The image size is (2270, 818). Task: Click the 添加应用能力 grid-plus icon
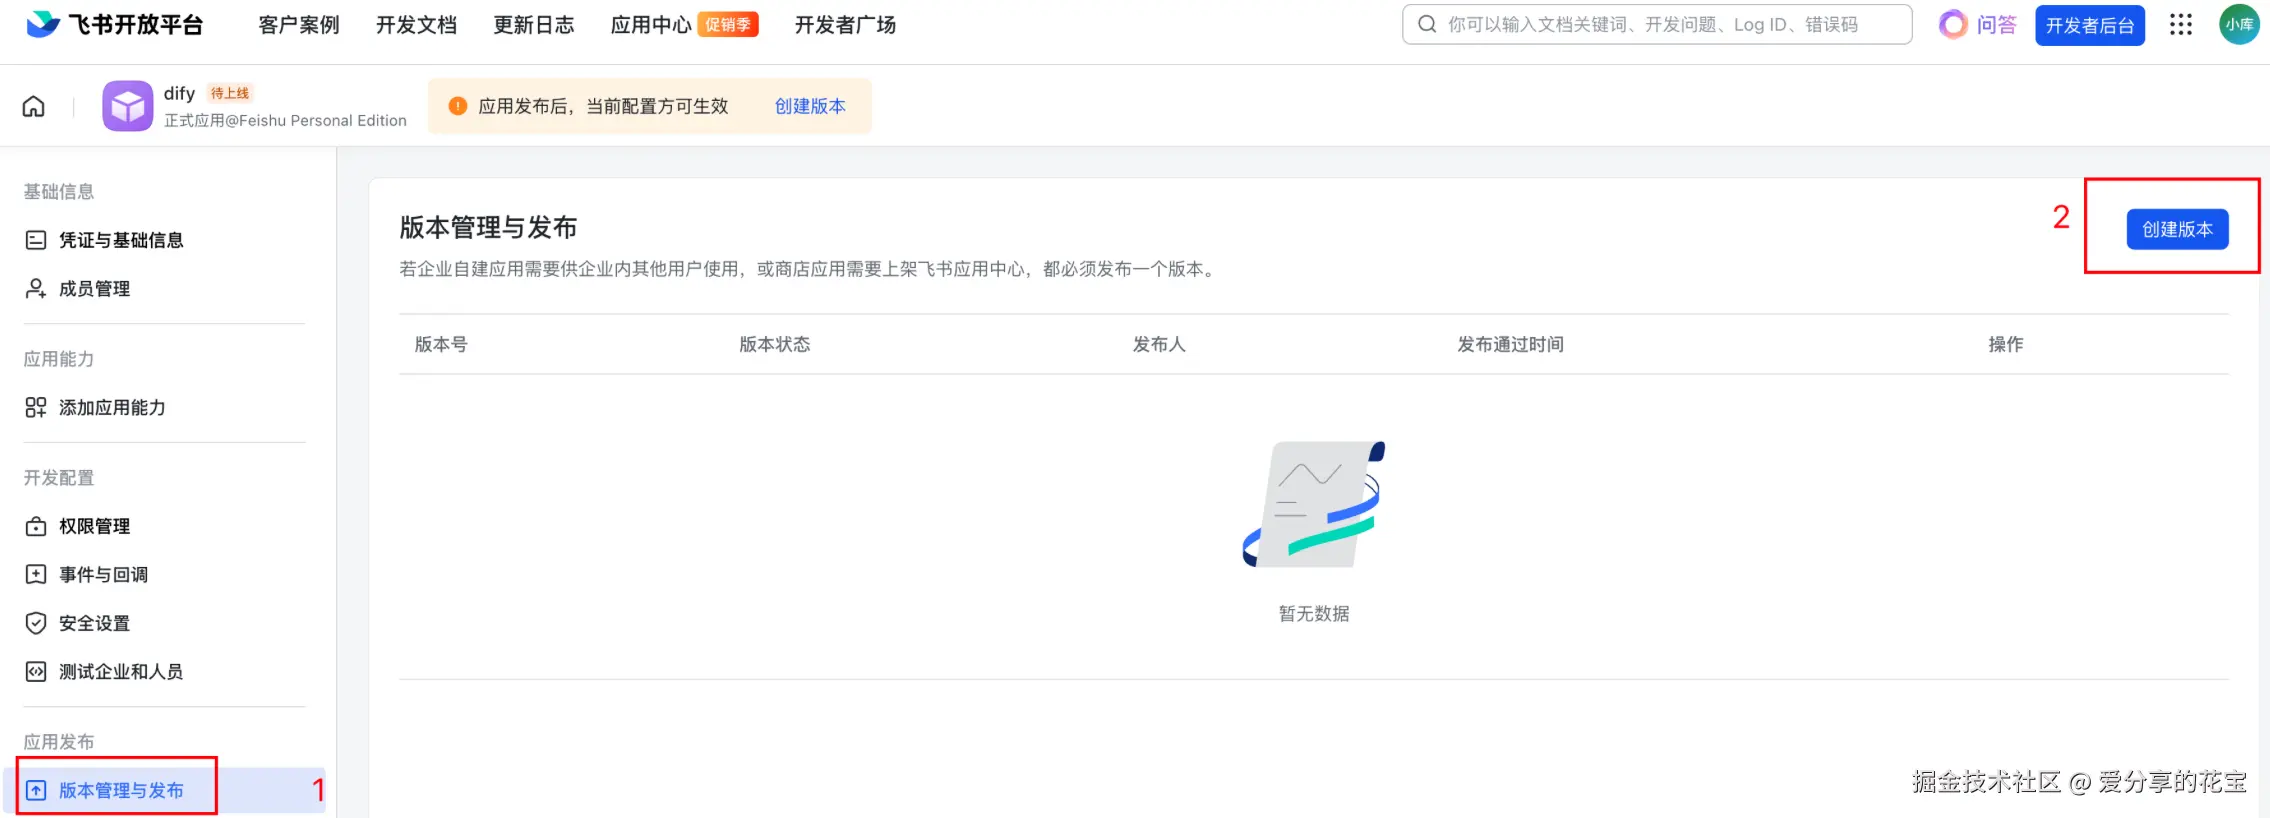click(x=36, y=407)
